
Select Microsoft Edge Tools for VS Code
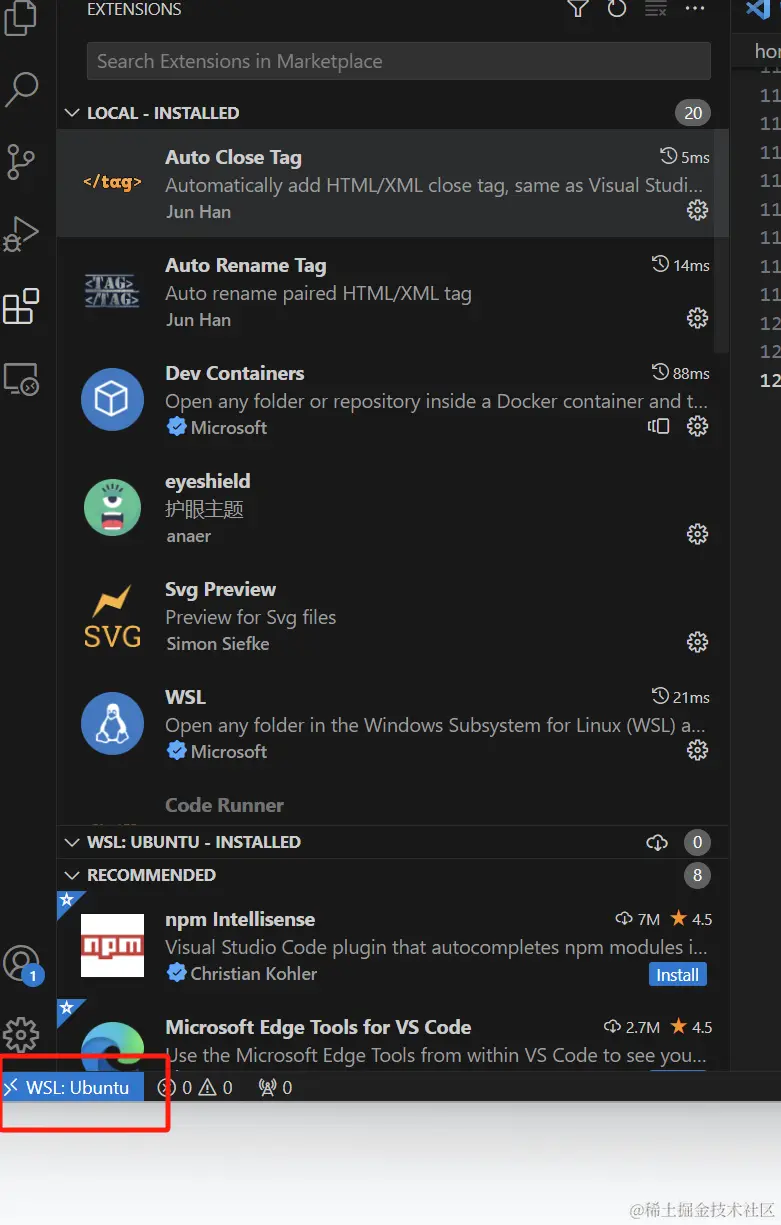[x=392, y=1035]
